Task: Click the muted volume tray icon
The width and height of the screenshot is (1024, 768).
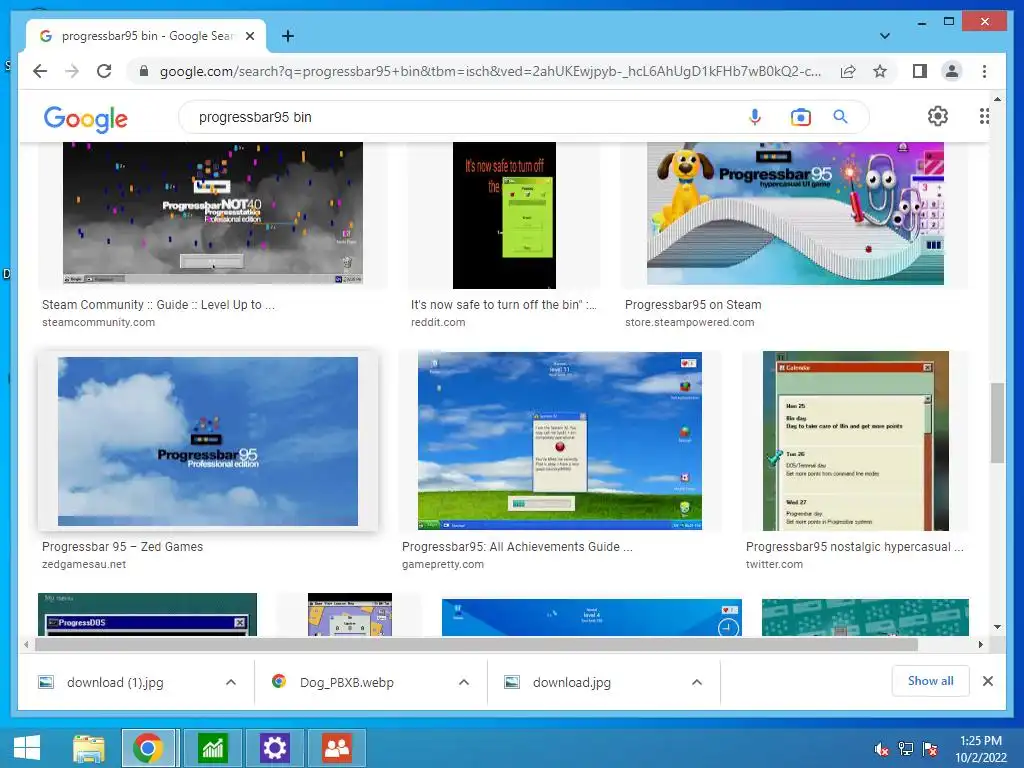Action: pyautogui.click(x=881, y=749)
